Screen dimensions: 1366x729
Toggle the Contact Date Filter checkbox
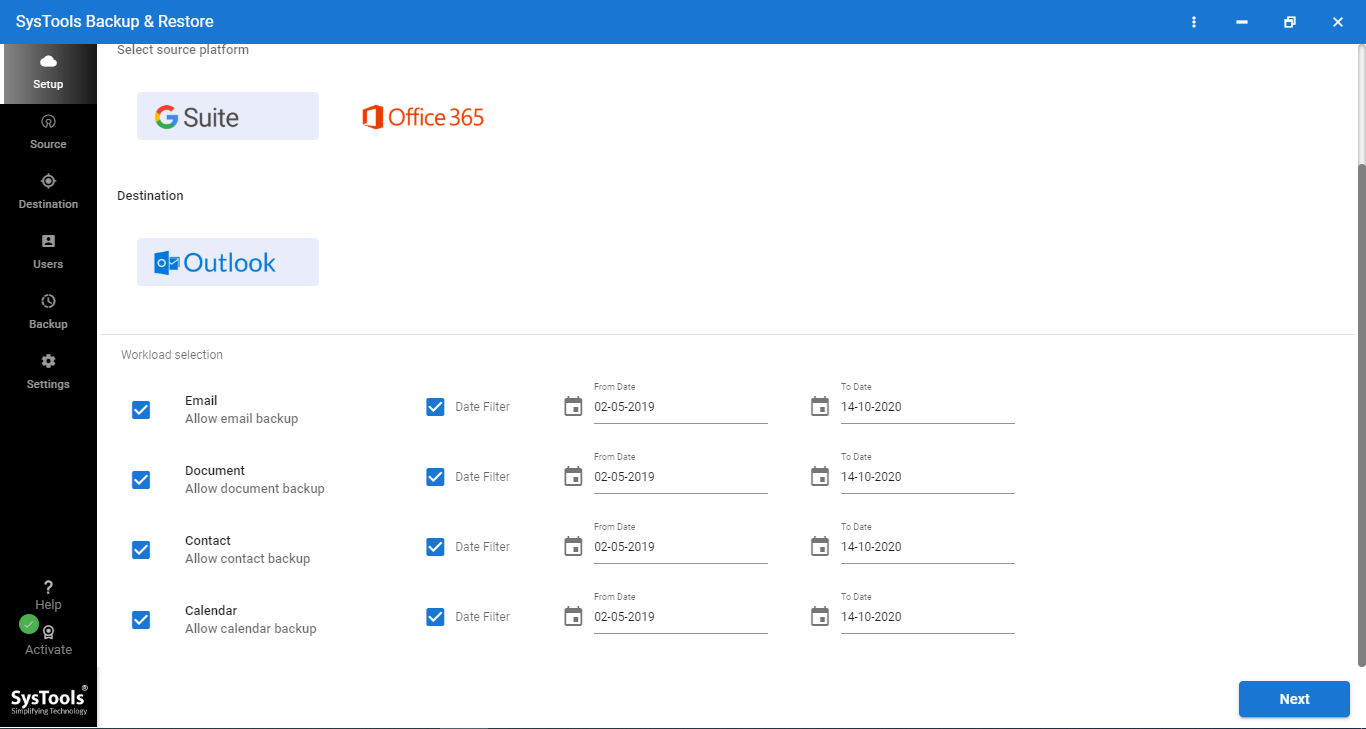click(435, 546)
